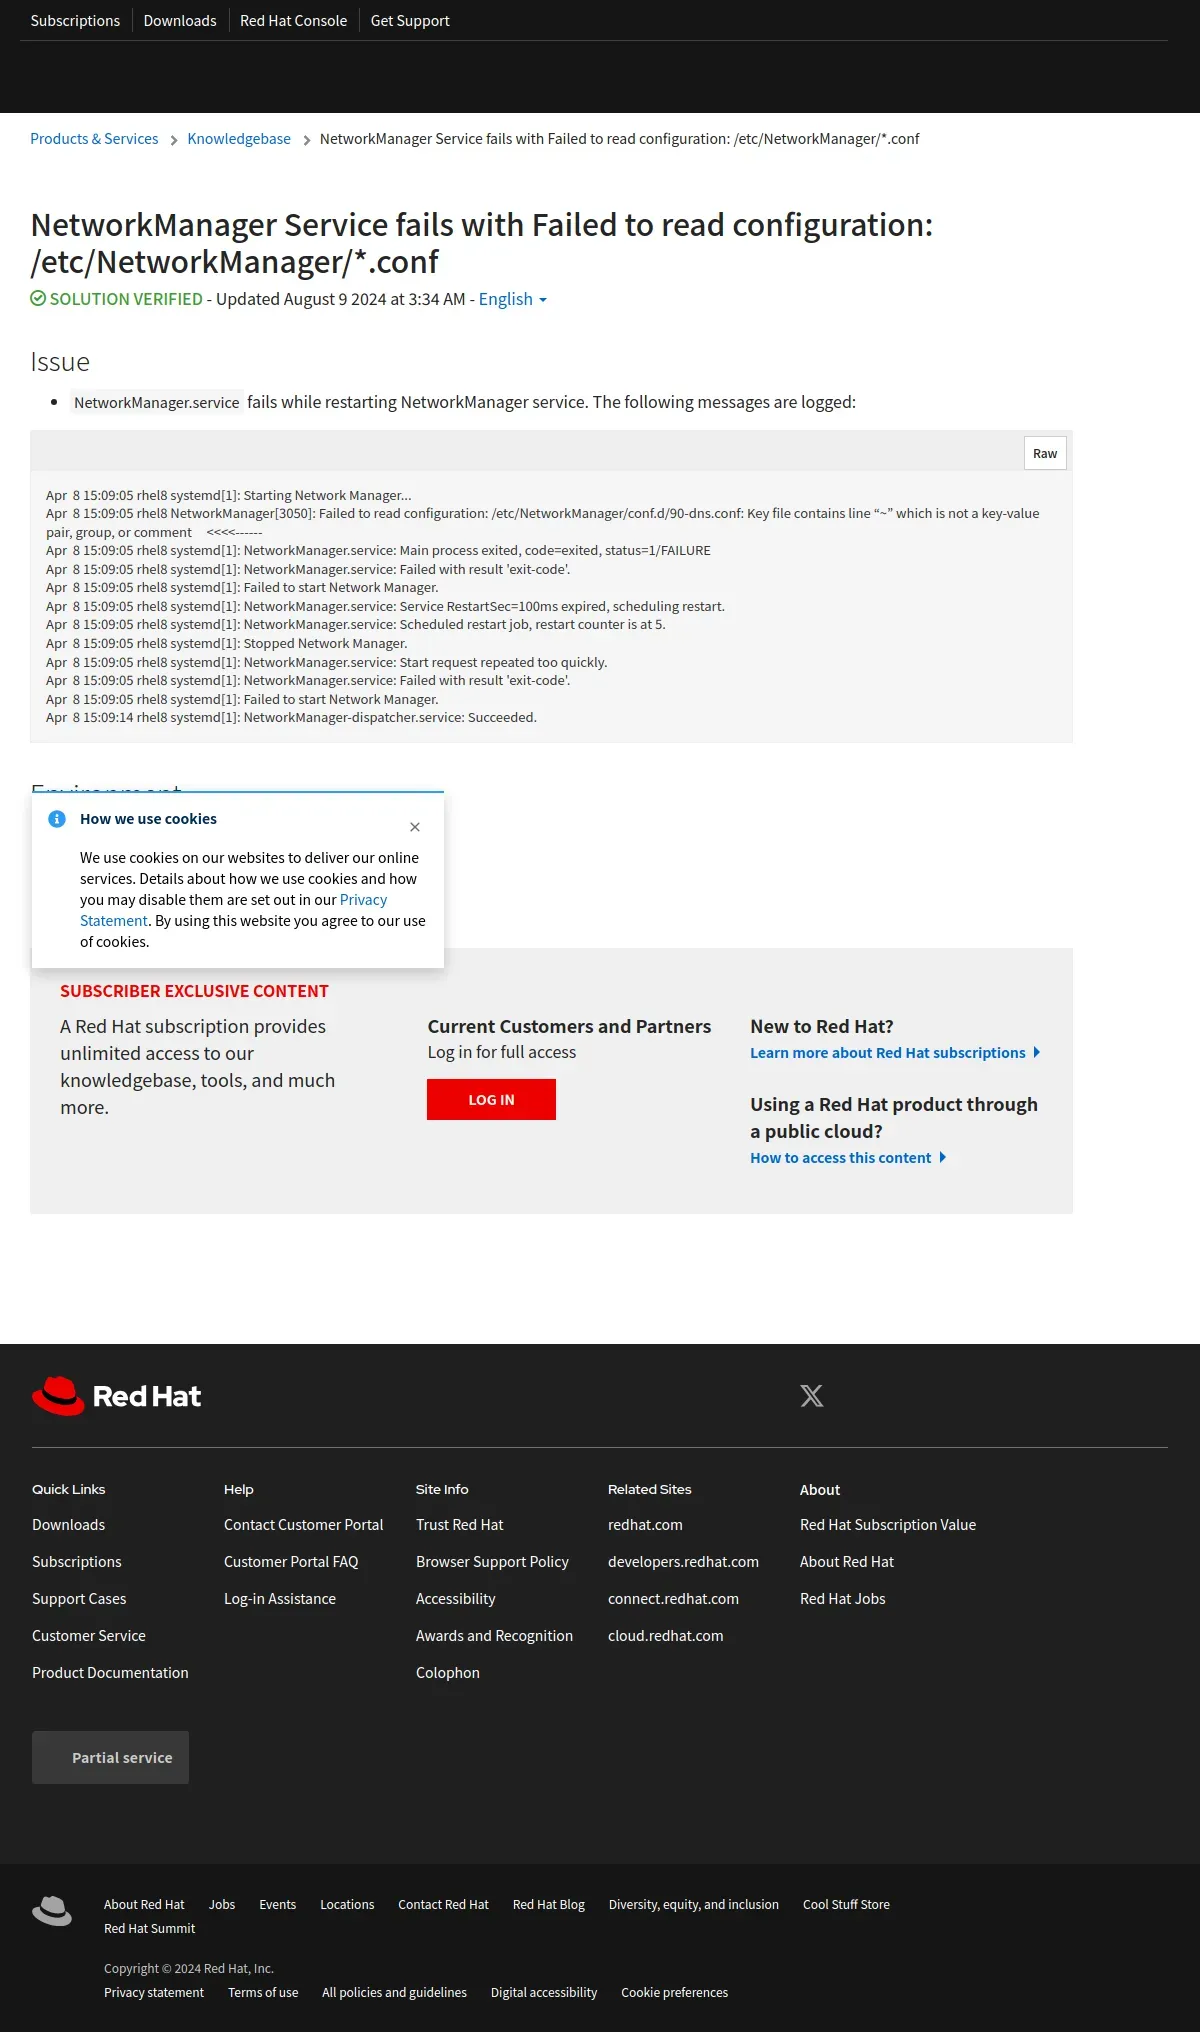Screen dimensions: 1200x2032
Task: Open Jobs in the bottom bar
Action: tap(222, 1905)
